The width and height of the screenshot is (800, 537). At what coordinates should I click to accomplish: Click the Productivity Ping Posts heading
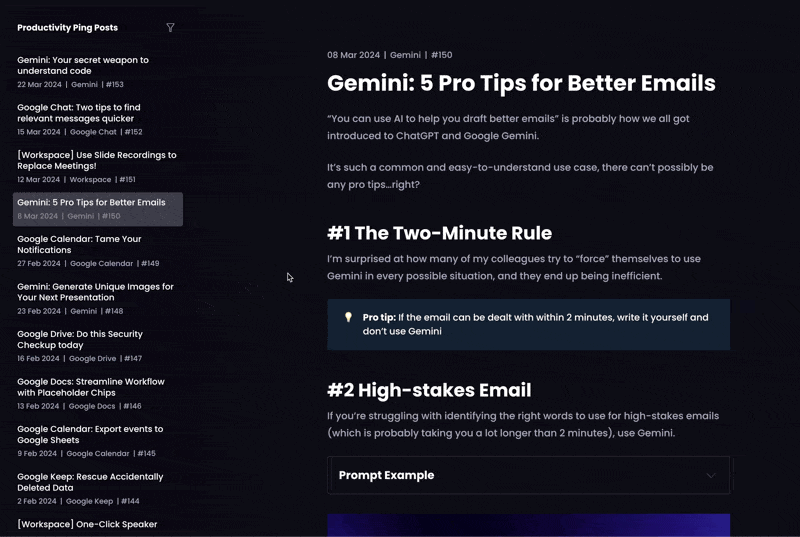coord(67,28)
